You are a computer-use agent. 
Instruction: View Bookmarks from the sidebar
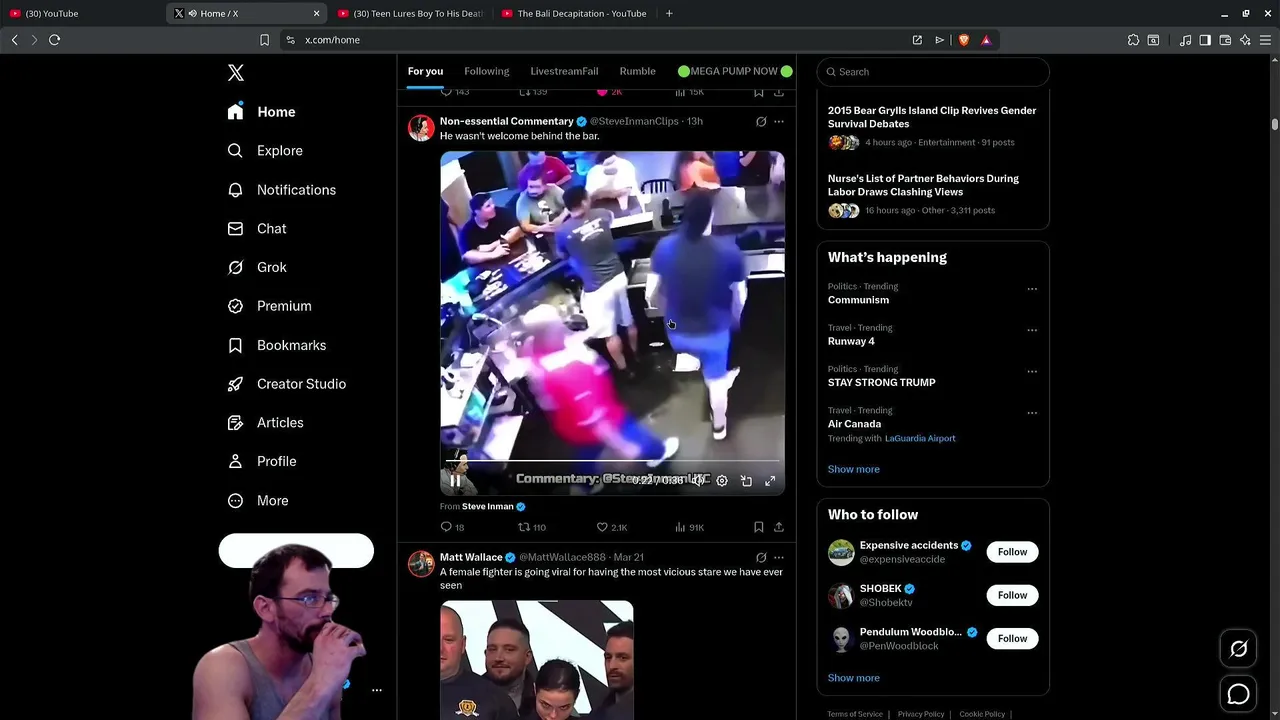tap(277, 345)
